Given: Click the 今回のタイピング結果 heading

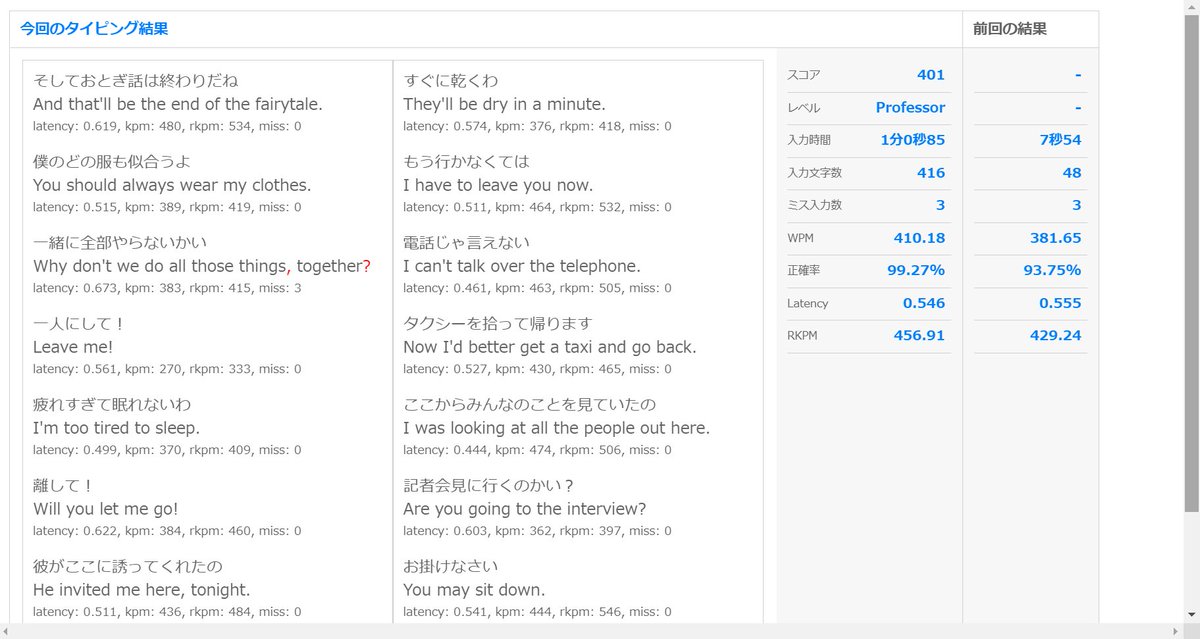Looking at the screenshot, I should click(x=94, y=29).
